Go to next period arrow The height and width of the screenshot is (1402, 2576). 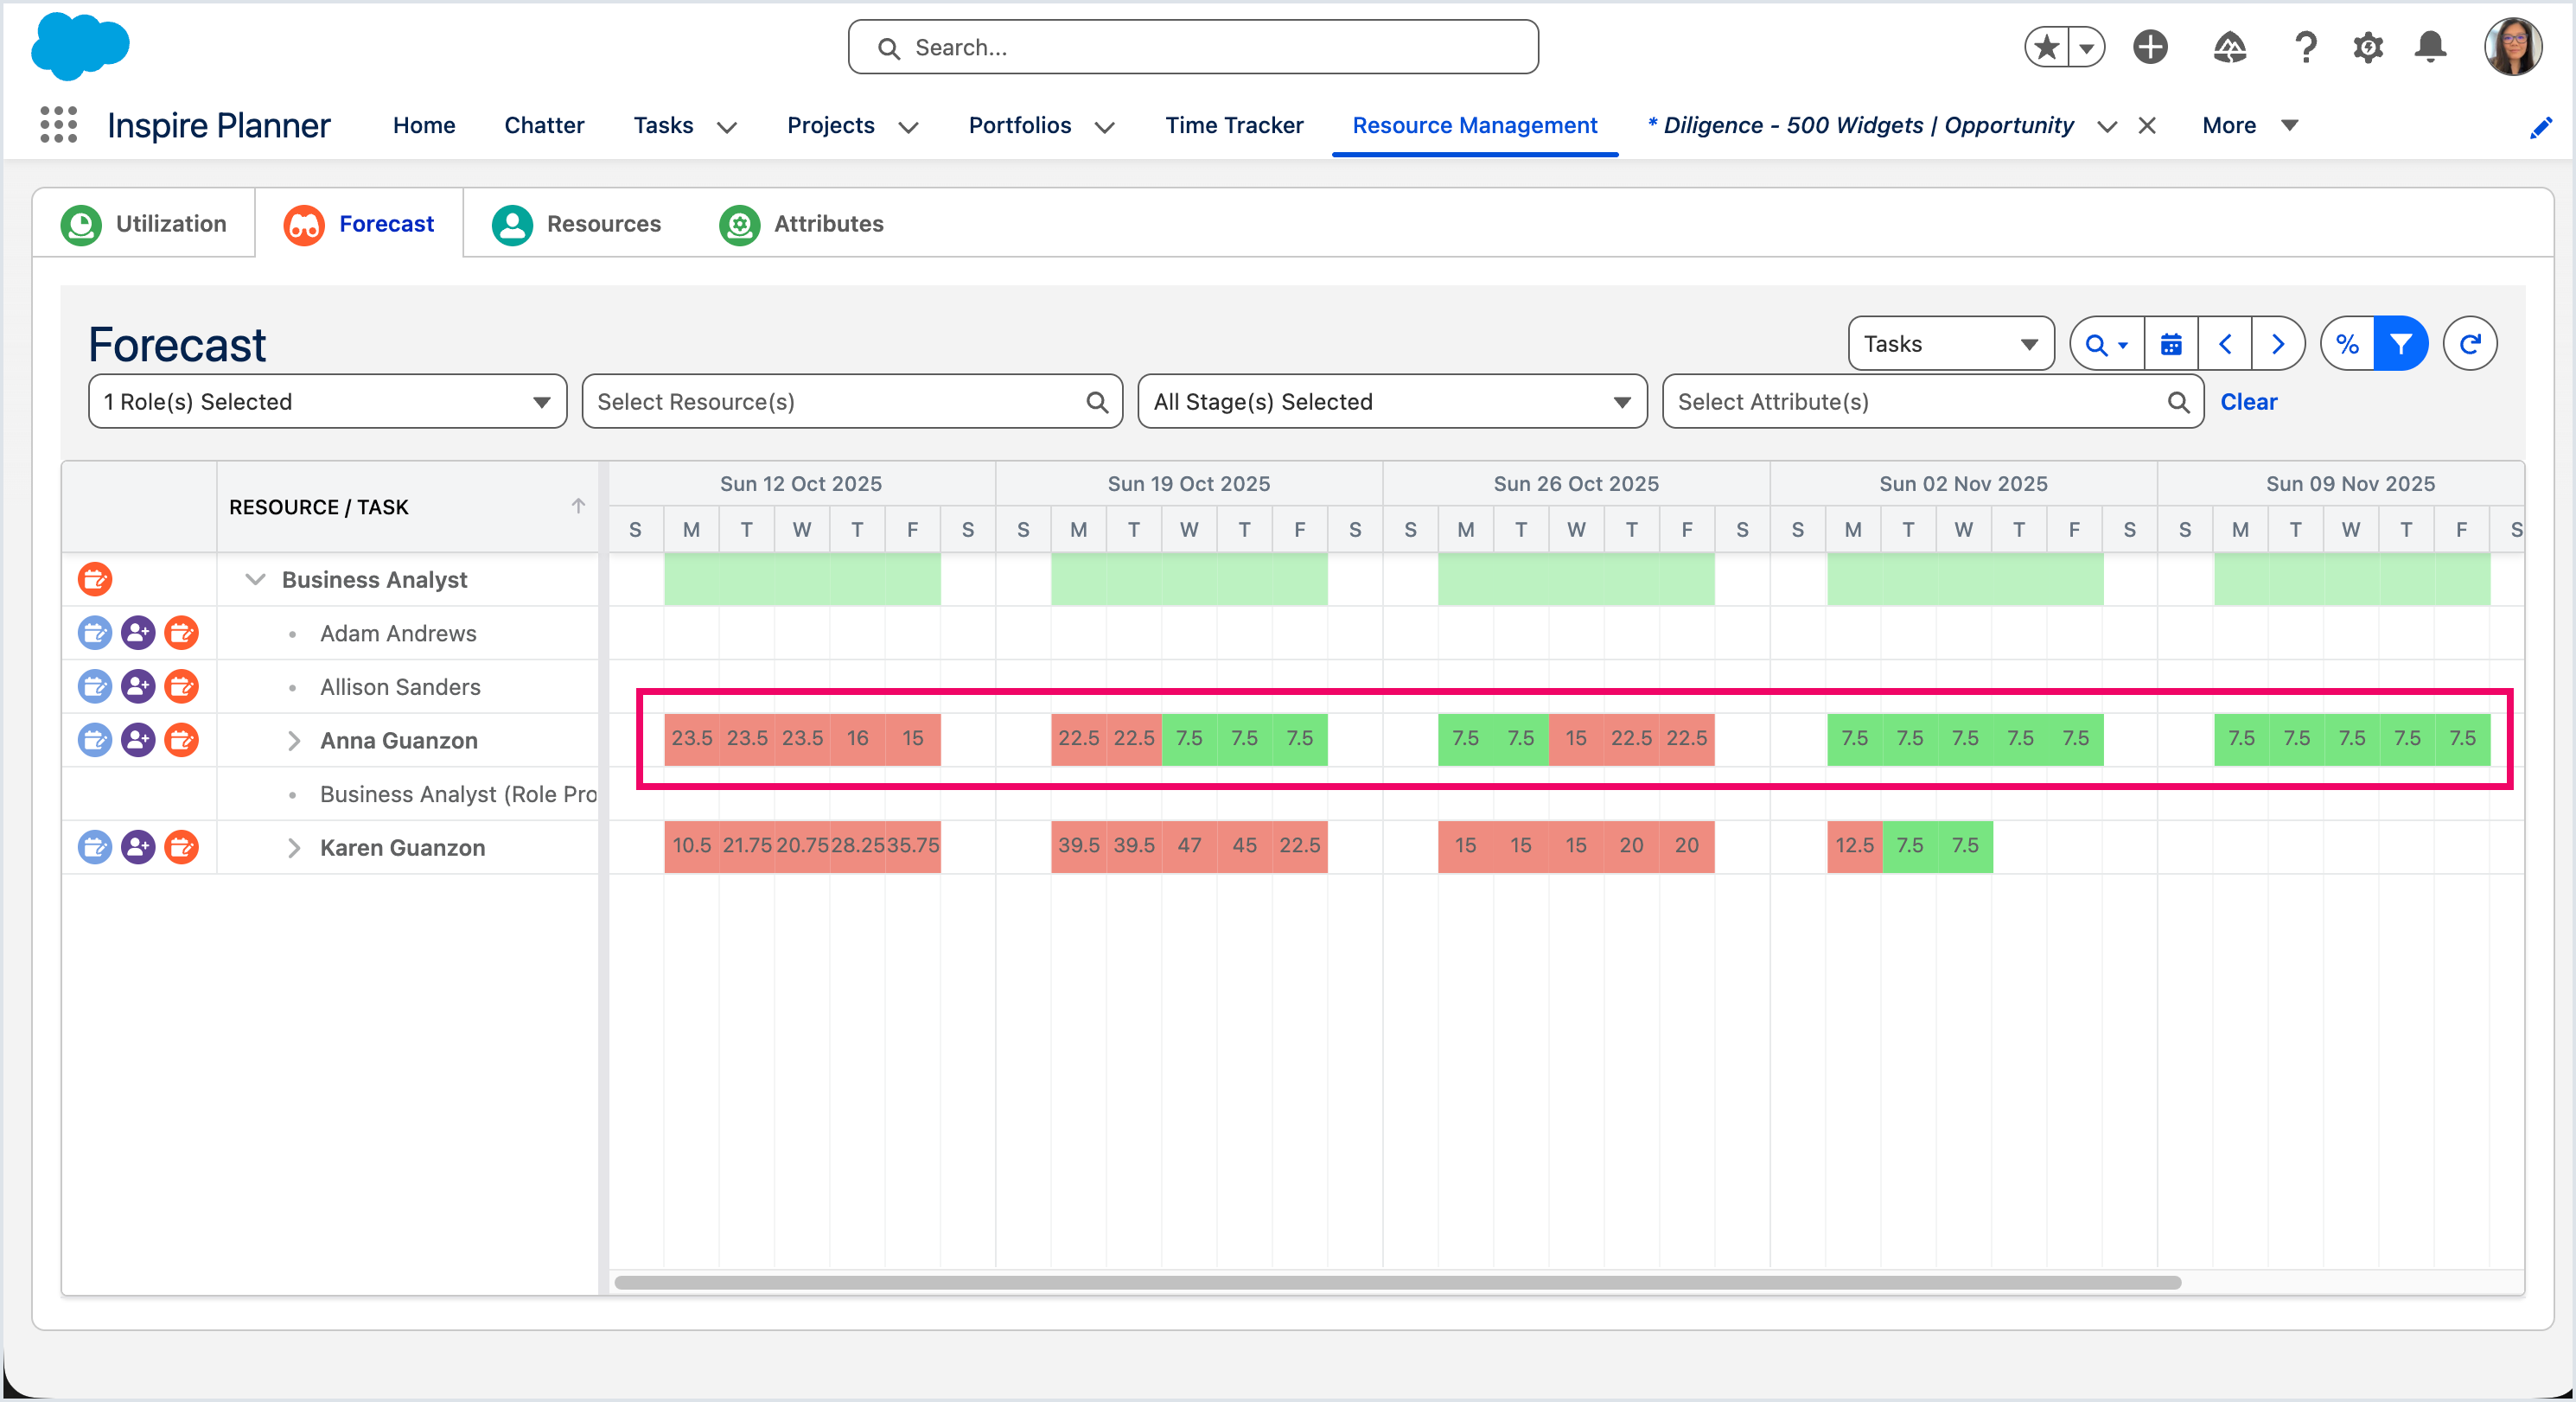(2278, 344)
